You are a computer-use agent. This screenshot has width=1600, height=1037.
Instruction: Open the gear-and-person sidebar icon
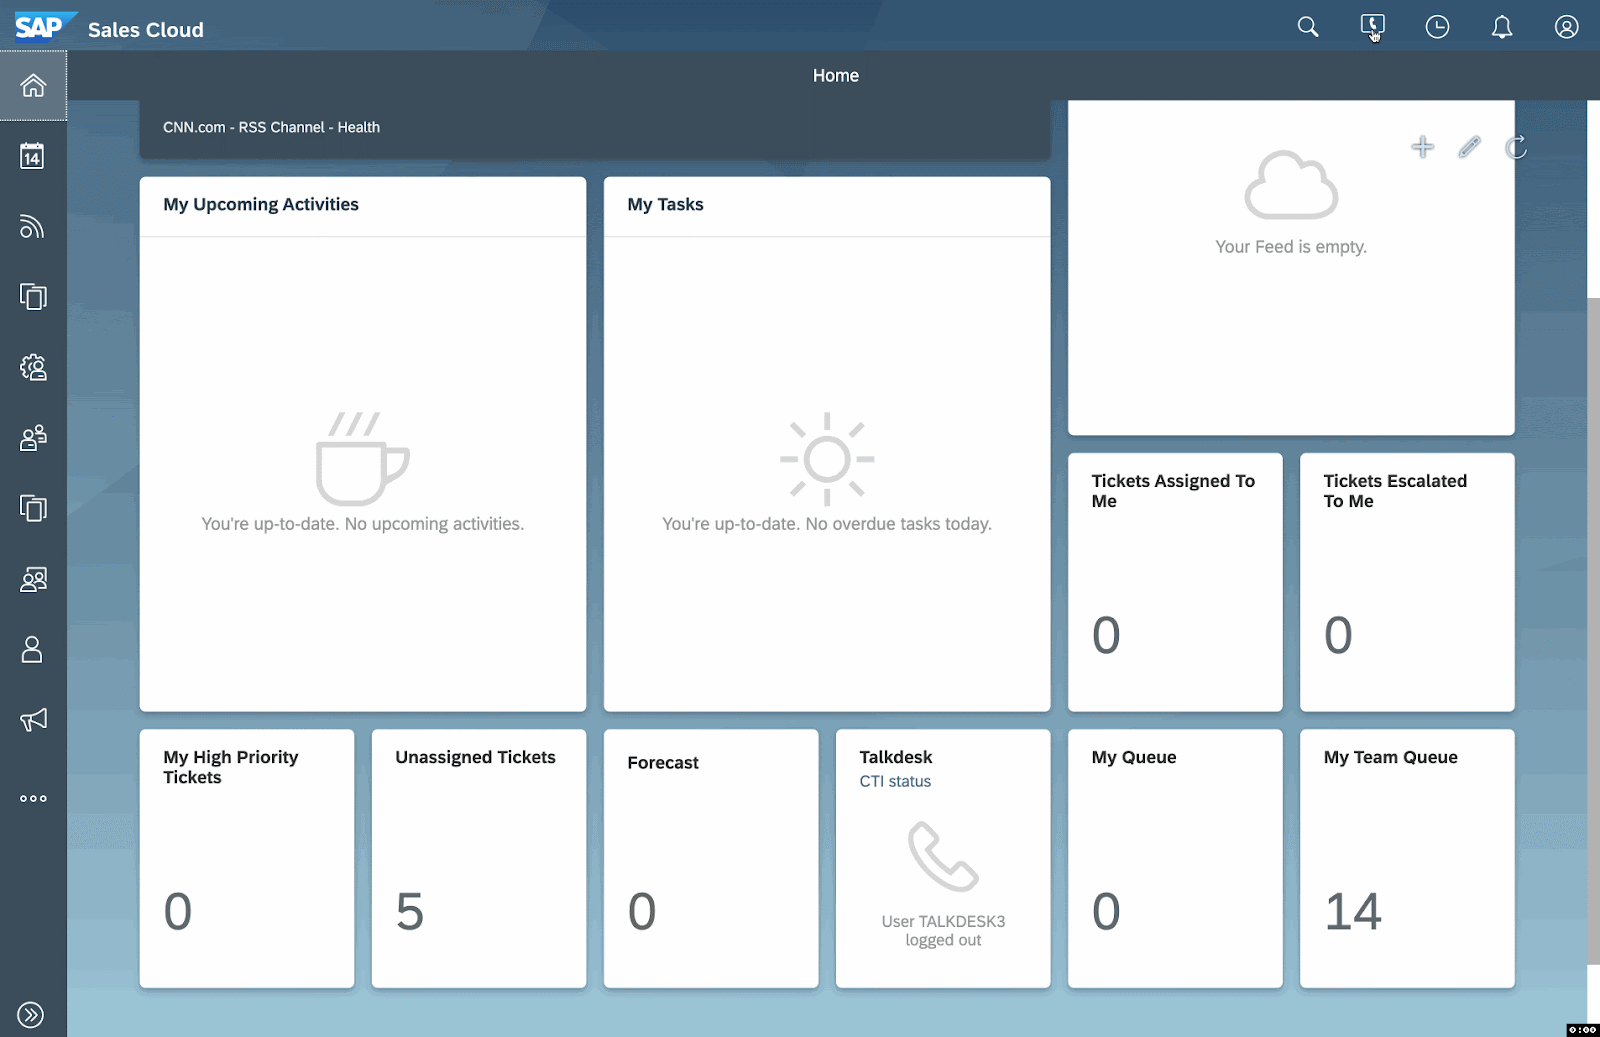[x=33, y=367]
